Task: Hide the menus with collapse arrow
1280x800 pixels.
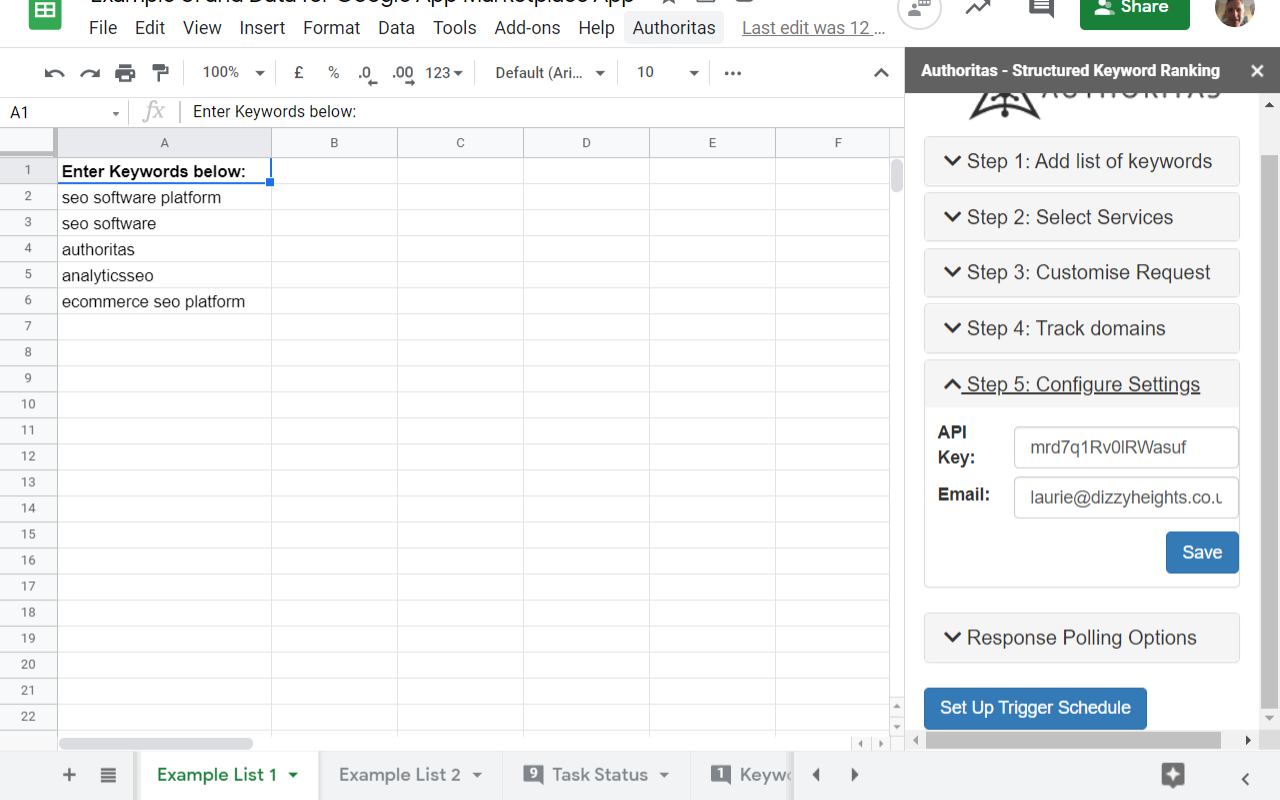Action: tap(881, 73)
